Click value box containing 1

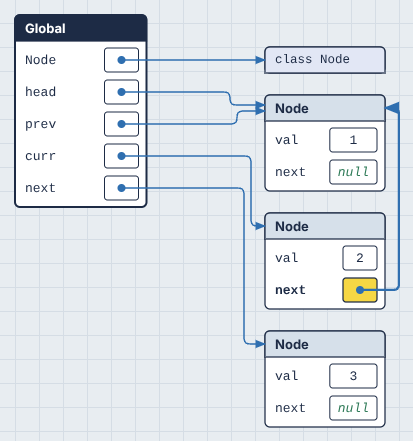[x=353, y=140]
